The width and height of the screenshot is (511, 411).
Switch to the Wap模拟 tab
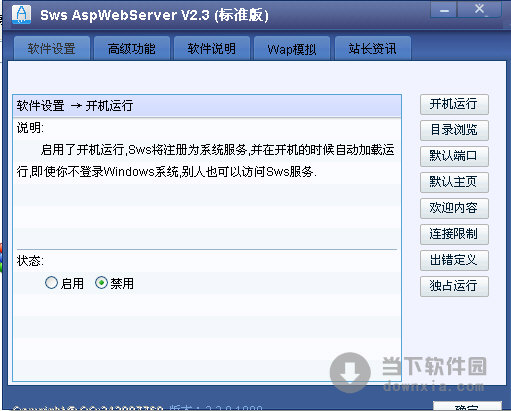292,49
